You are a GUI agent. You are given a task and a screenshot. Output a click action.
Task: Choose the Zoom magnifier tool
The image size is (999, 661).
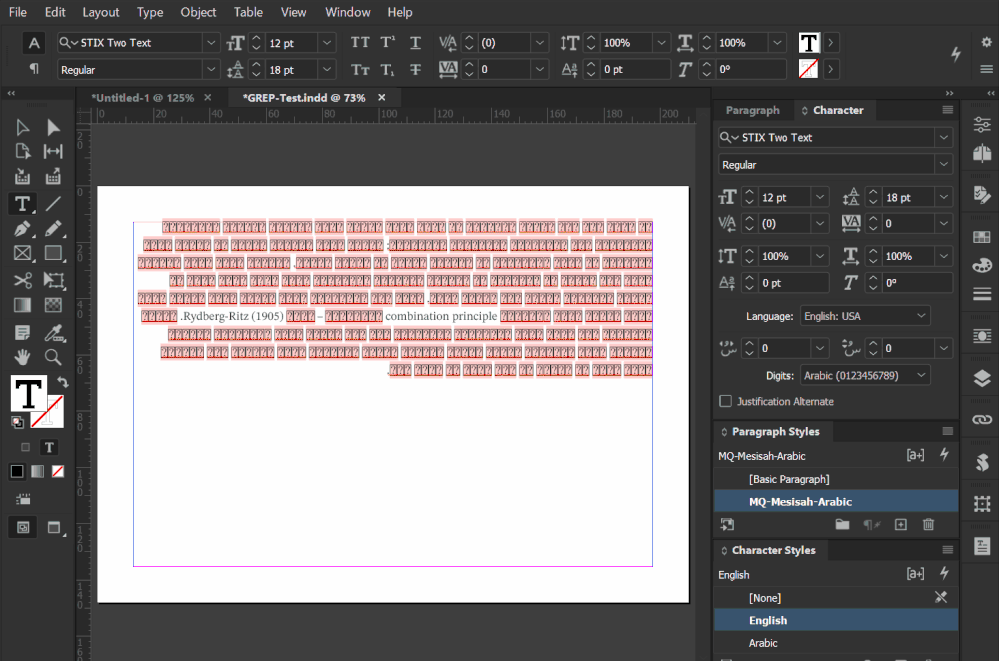tap(54, 357)
